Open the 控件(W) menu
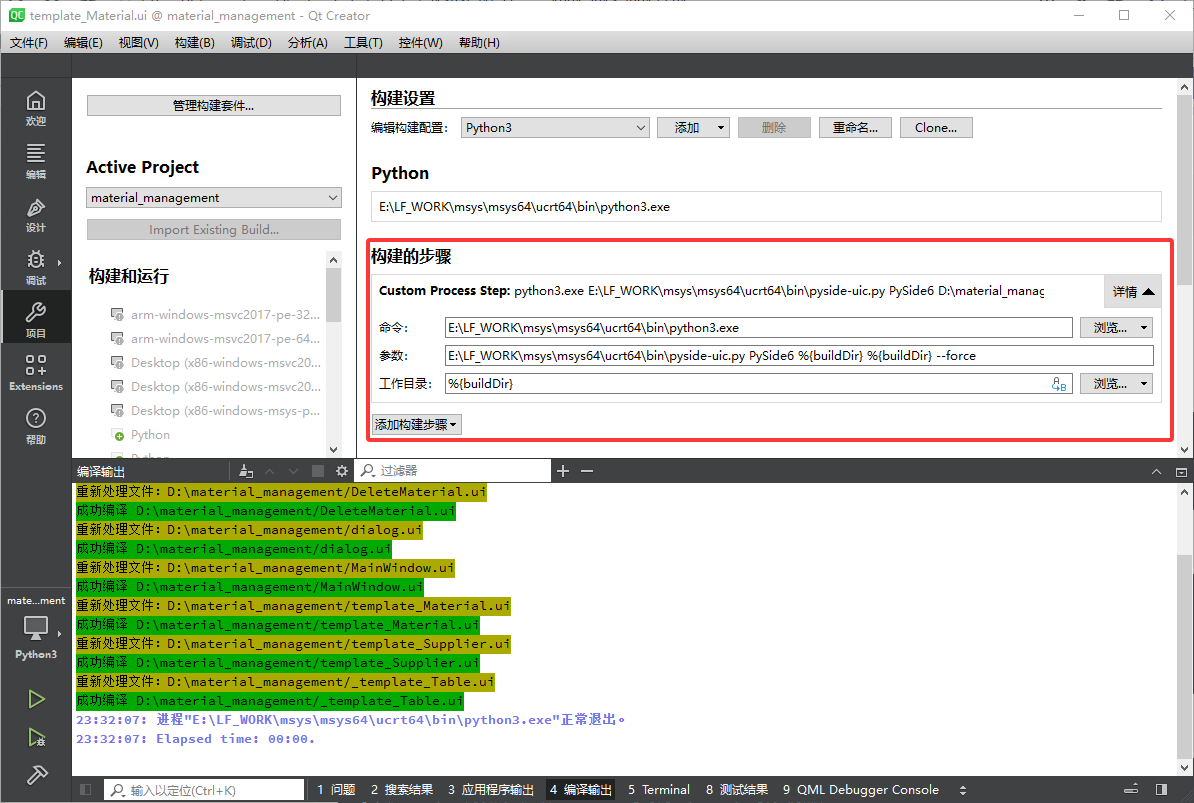Image resolution: width=1194 pixels, height=803 pixels. (x=420, y=43)
